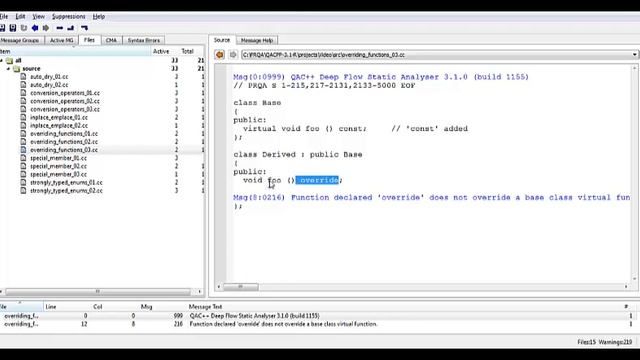Open inplace_emplace_01.cc file

click(59, 118)
